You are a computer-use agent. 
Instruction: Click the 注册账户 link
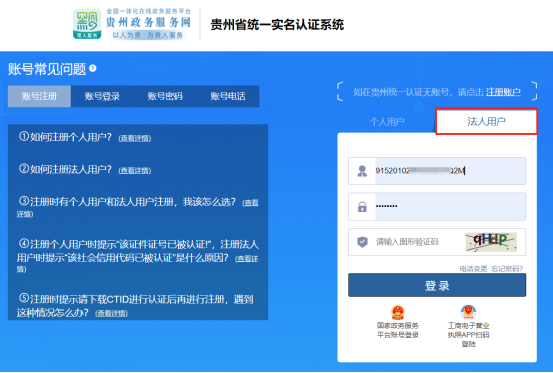coord(503,92)
